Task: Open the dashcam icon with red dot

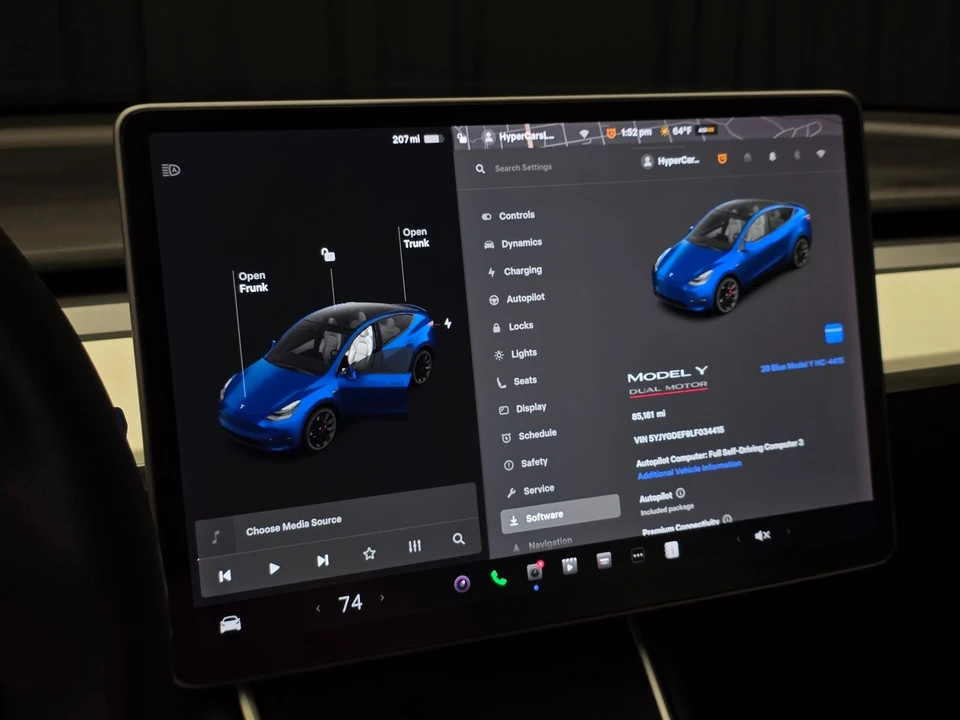Action: 534,571
